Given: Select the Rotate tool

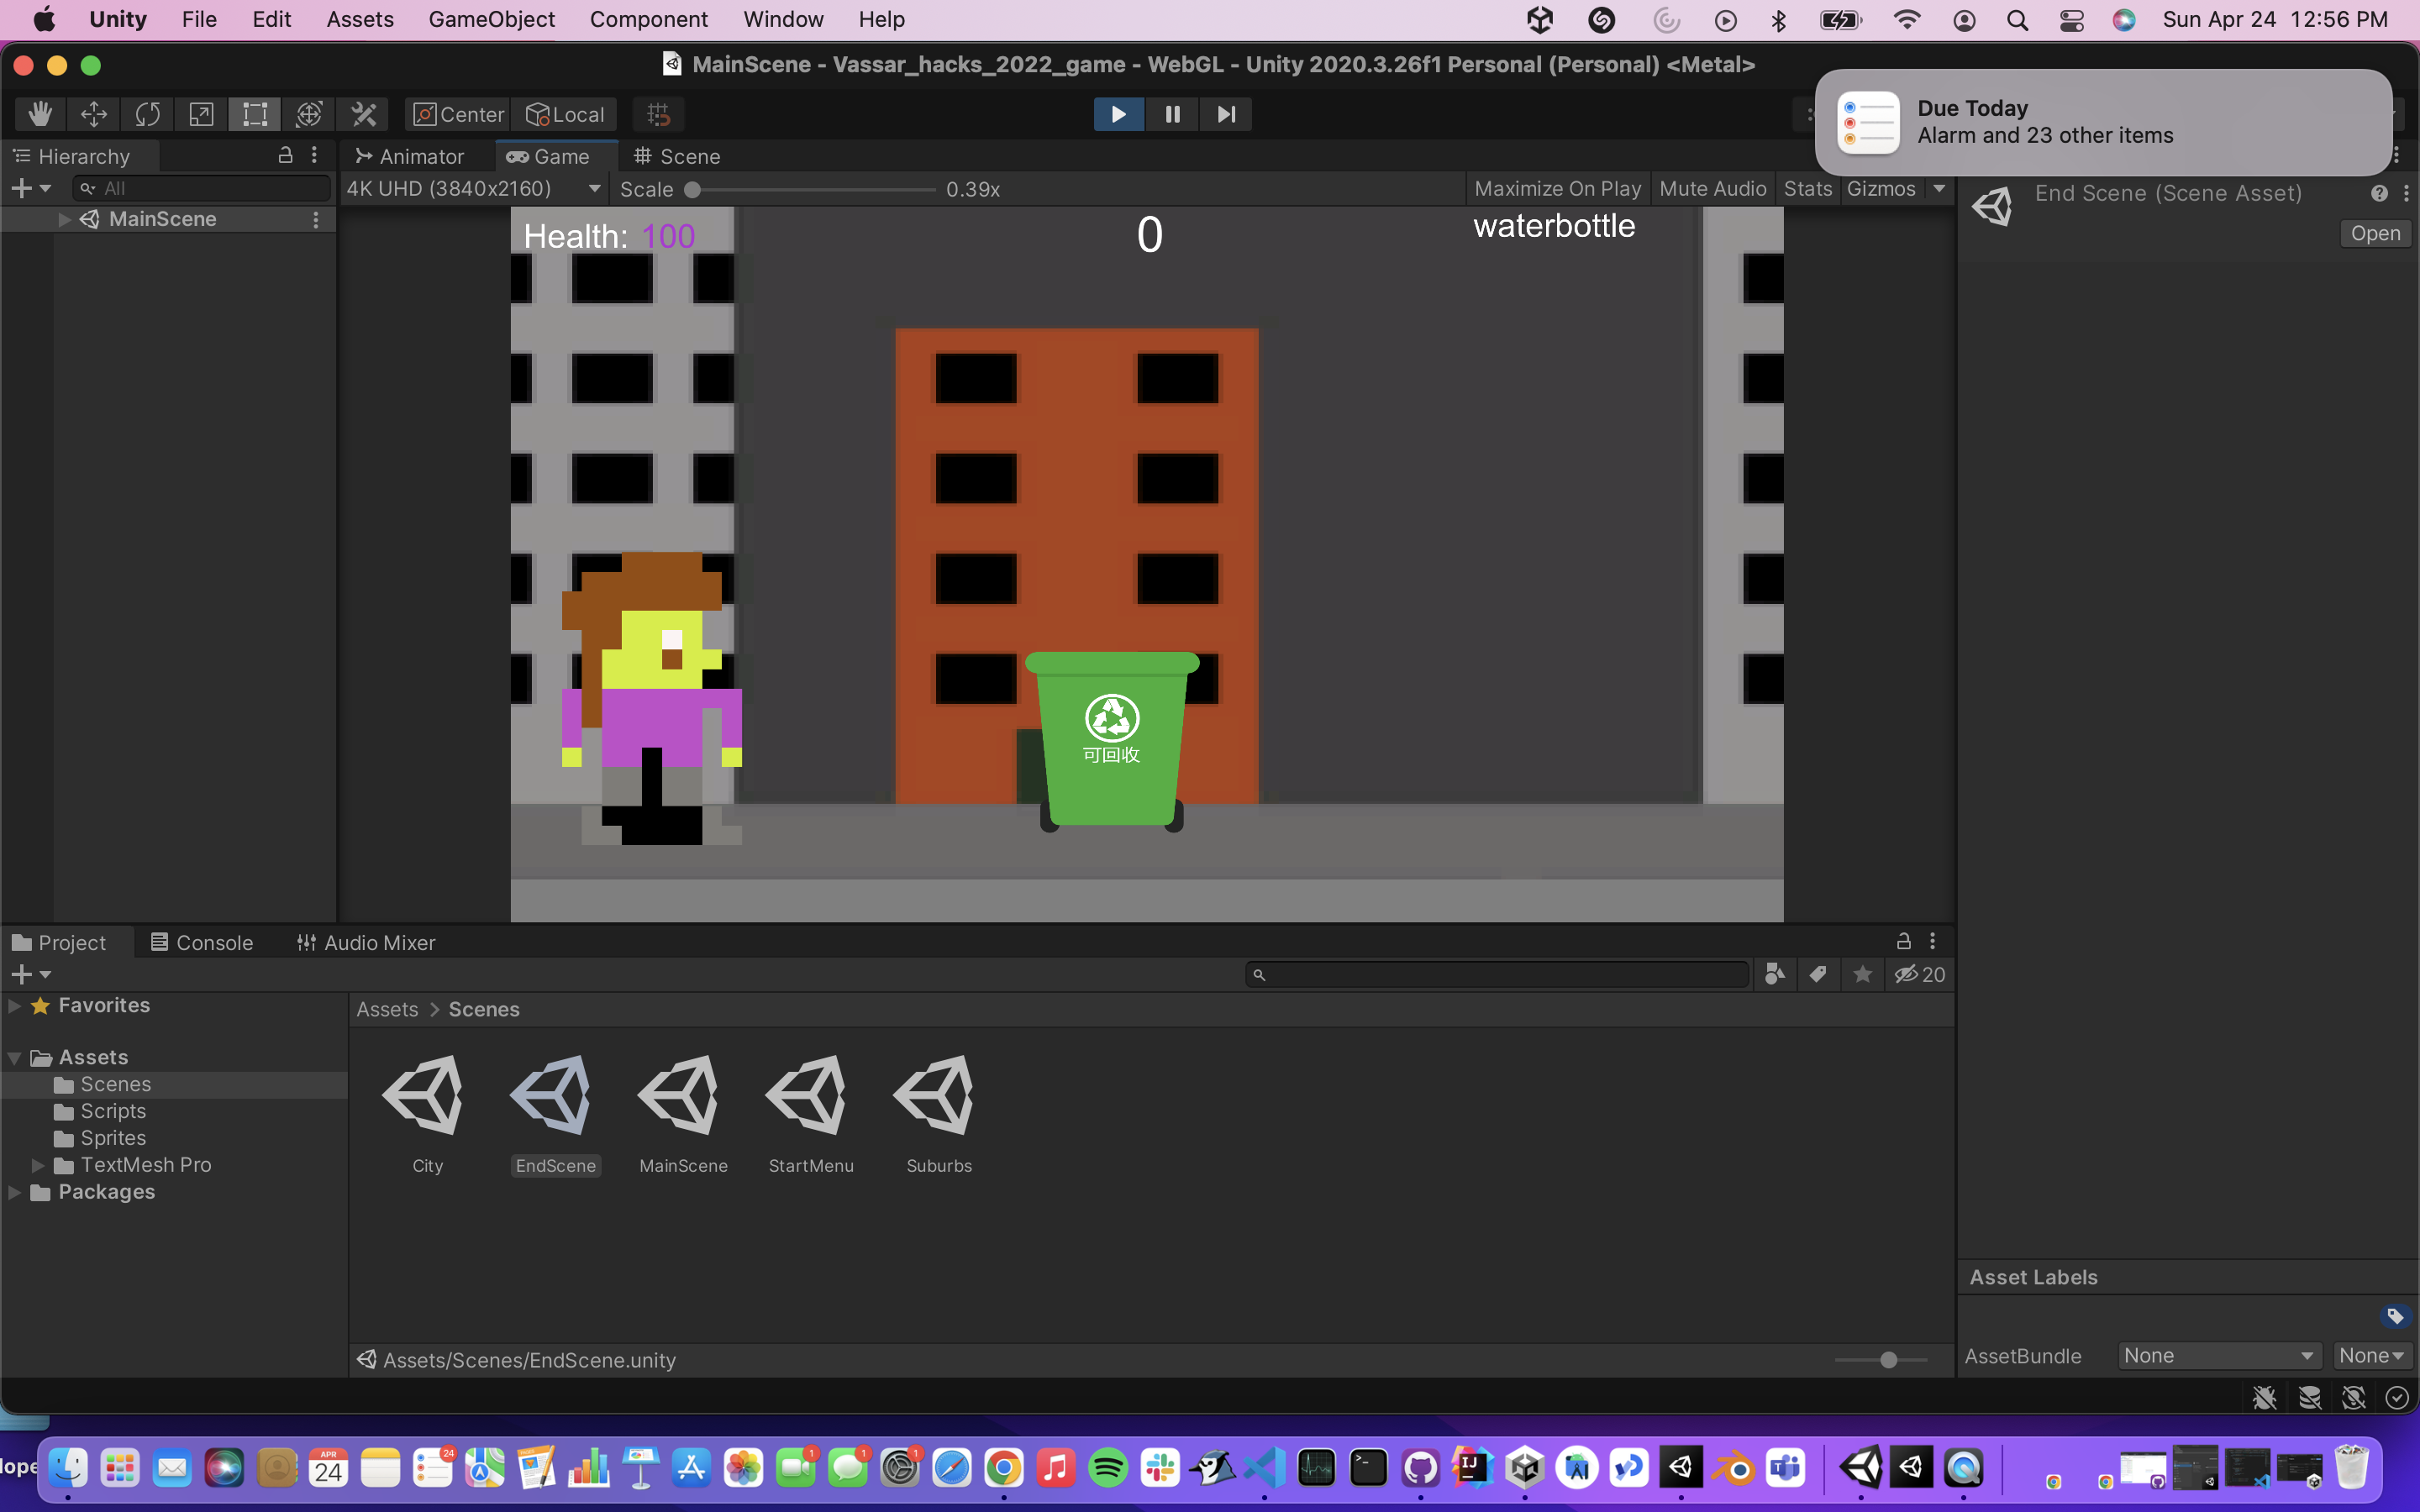Looking at the screenshot, I should pos(148,114).
